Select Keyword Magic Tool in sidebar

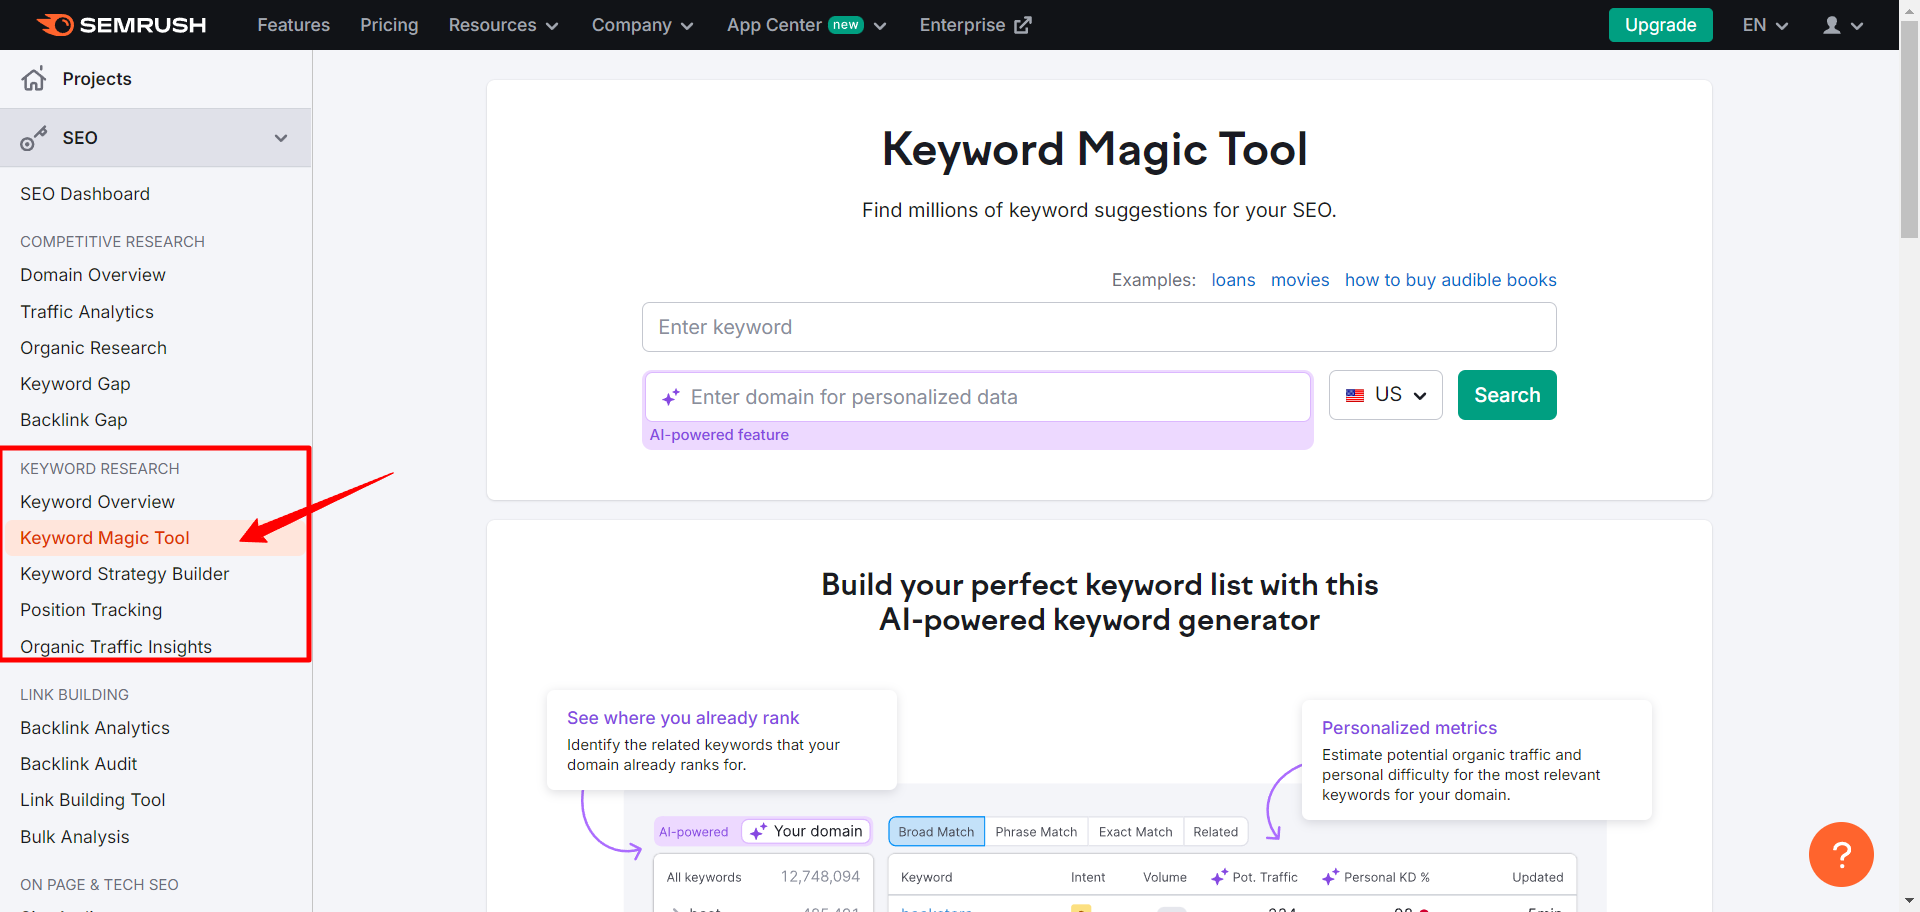tap(105, 538)
